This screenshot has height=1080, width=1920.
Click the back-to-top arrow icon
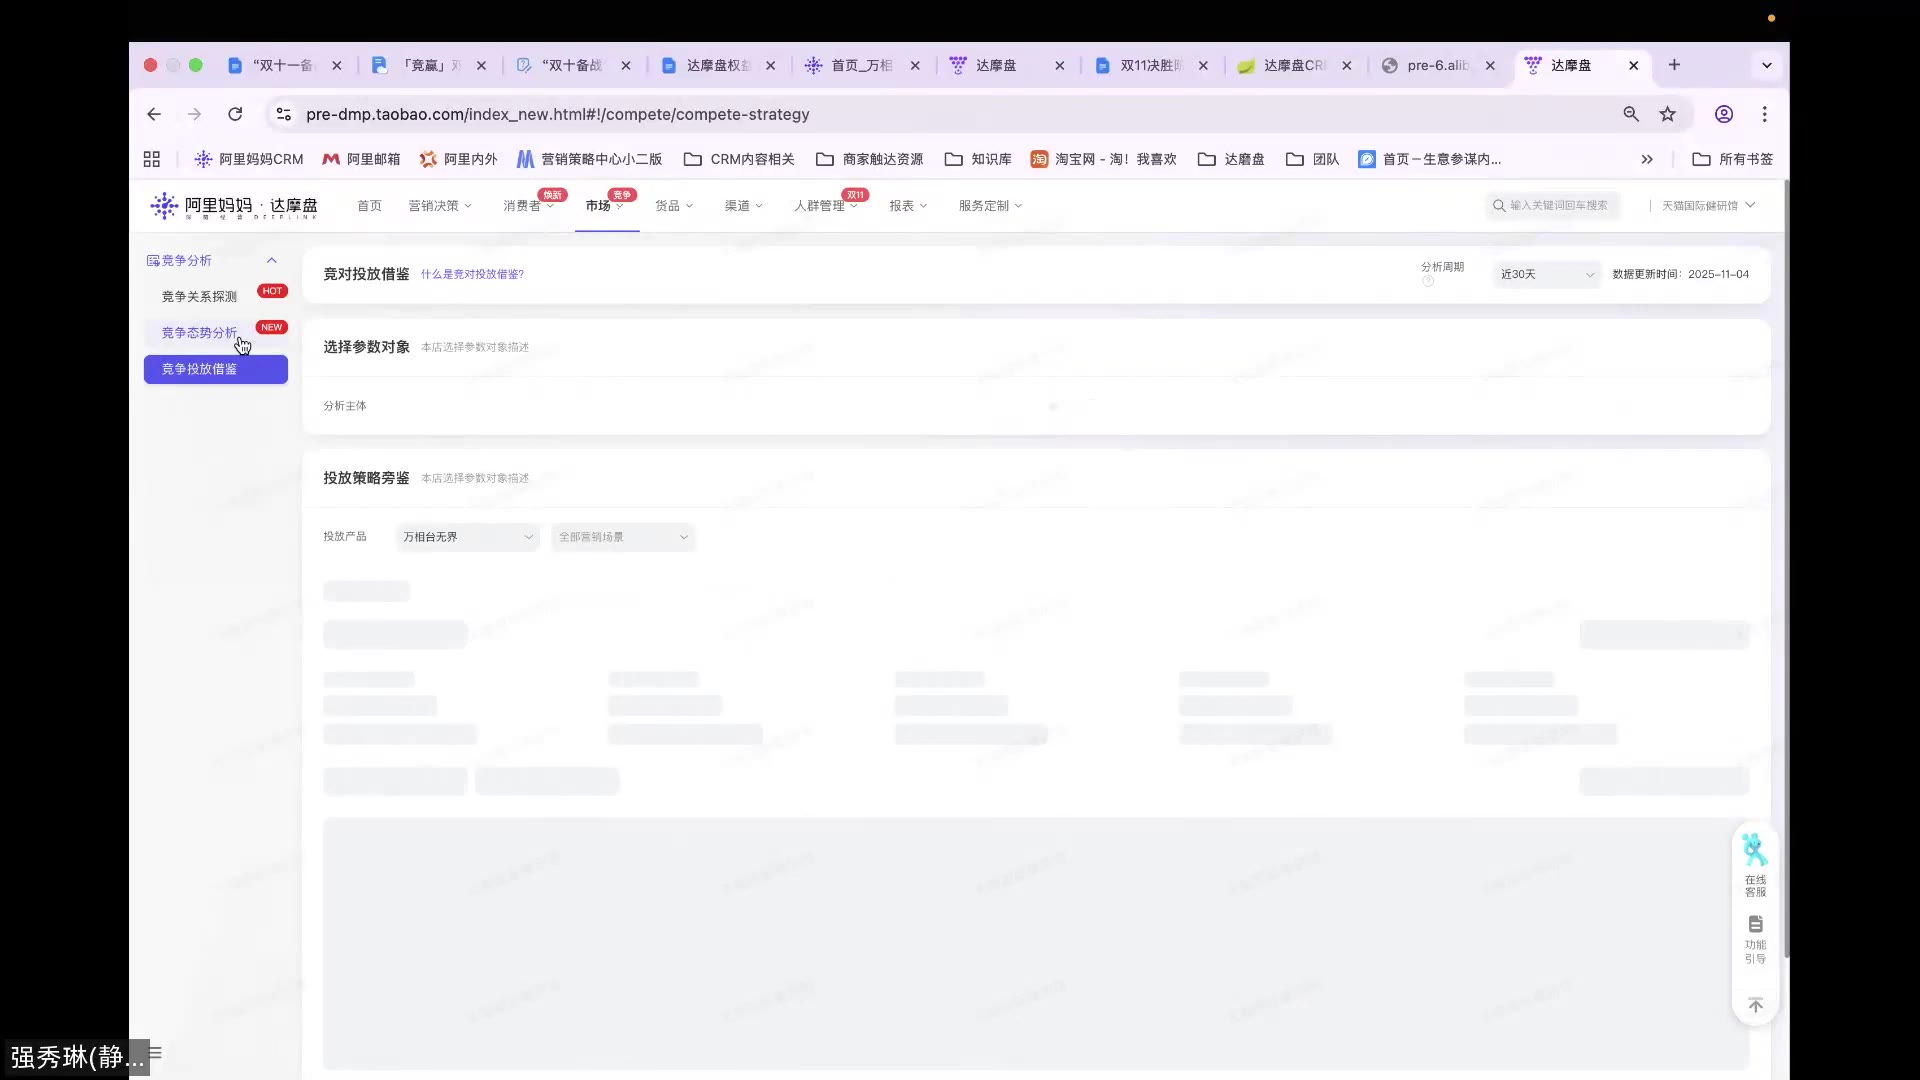(1755, 1005)
